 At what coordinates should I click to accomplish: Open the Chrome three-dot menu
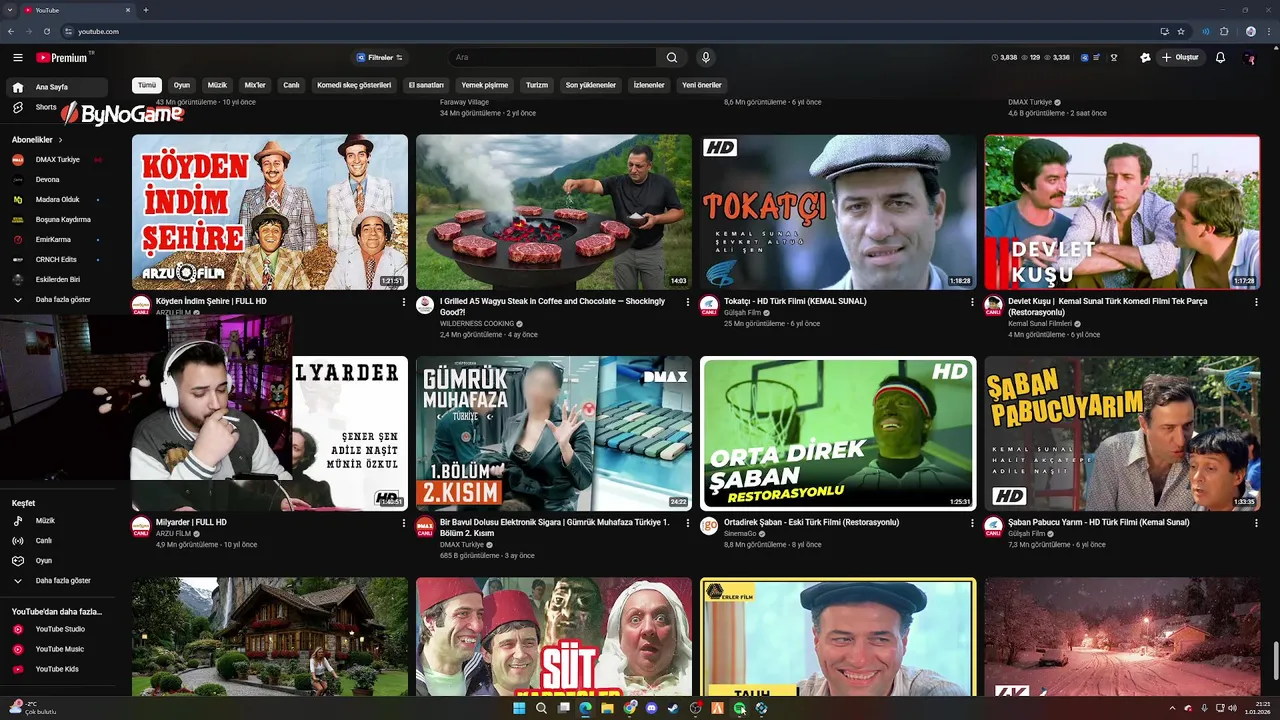point(1269,31)
